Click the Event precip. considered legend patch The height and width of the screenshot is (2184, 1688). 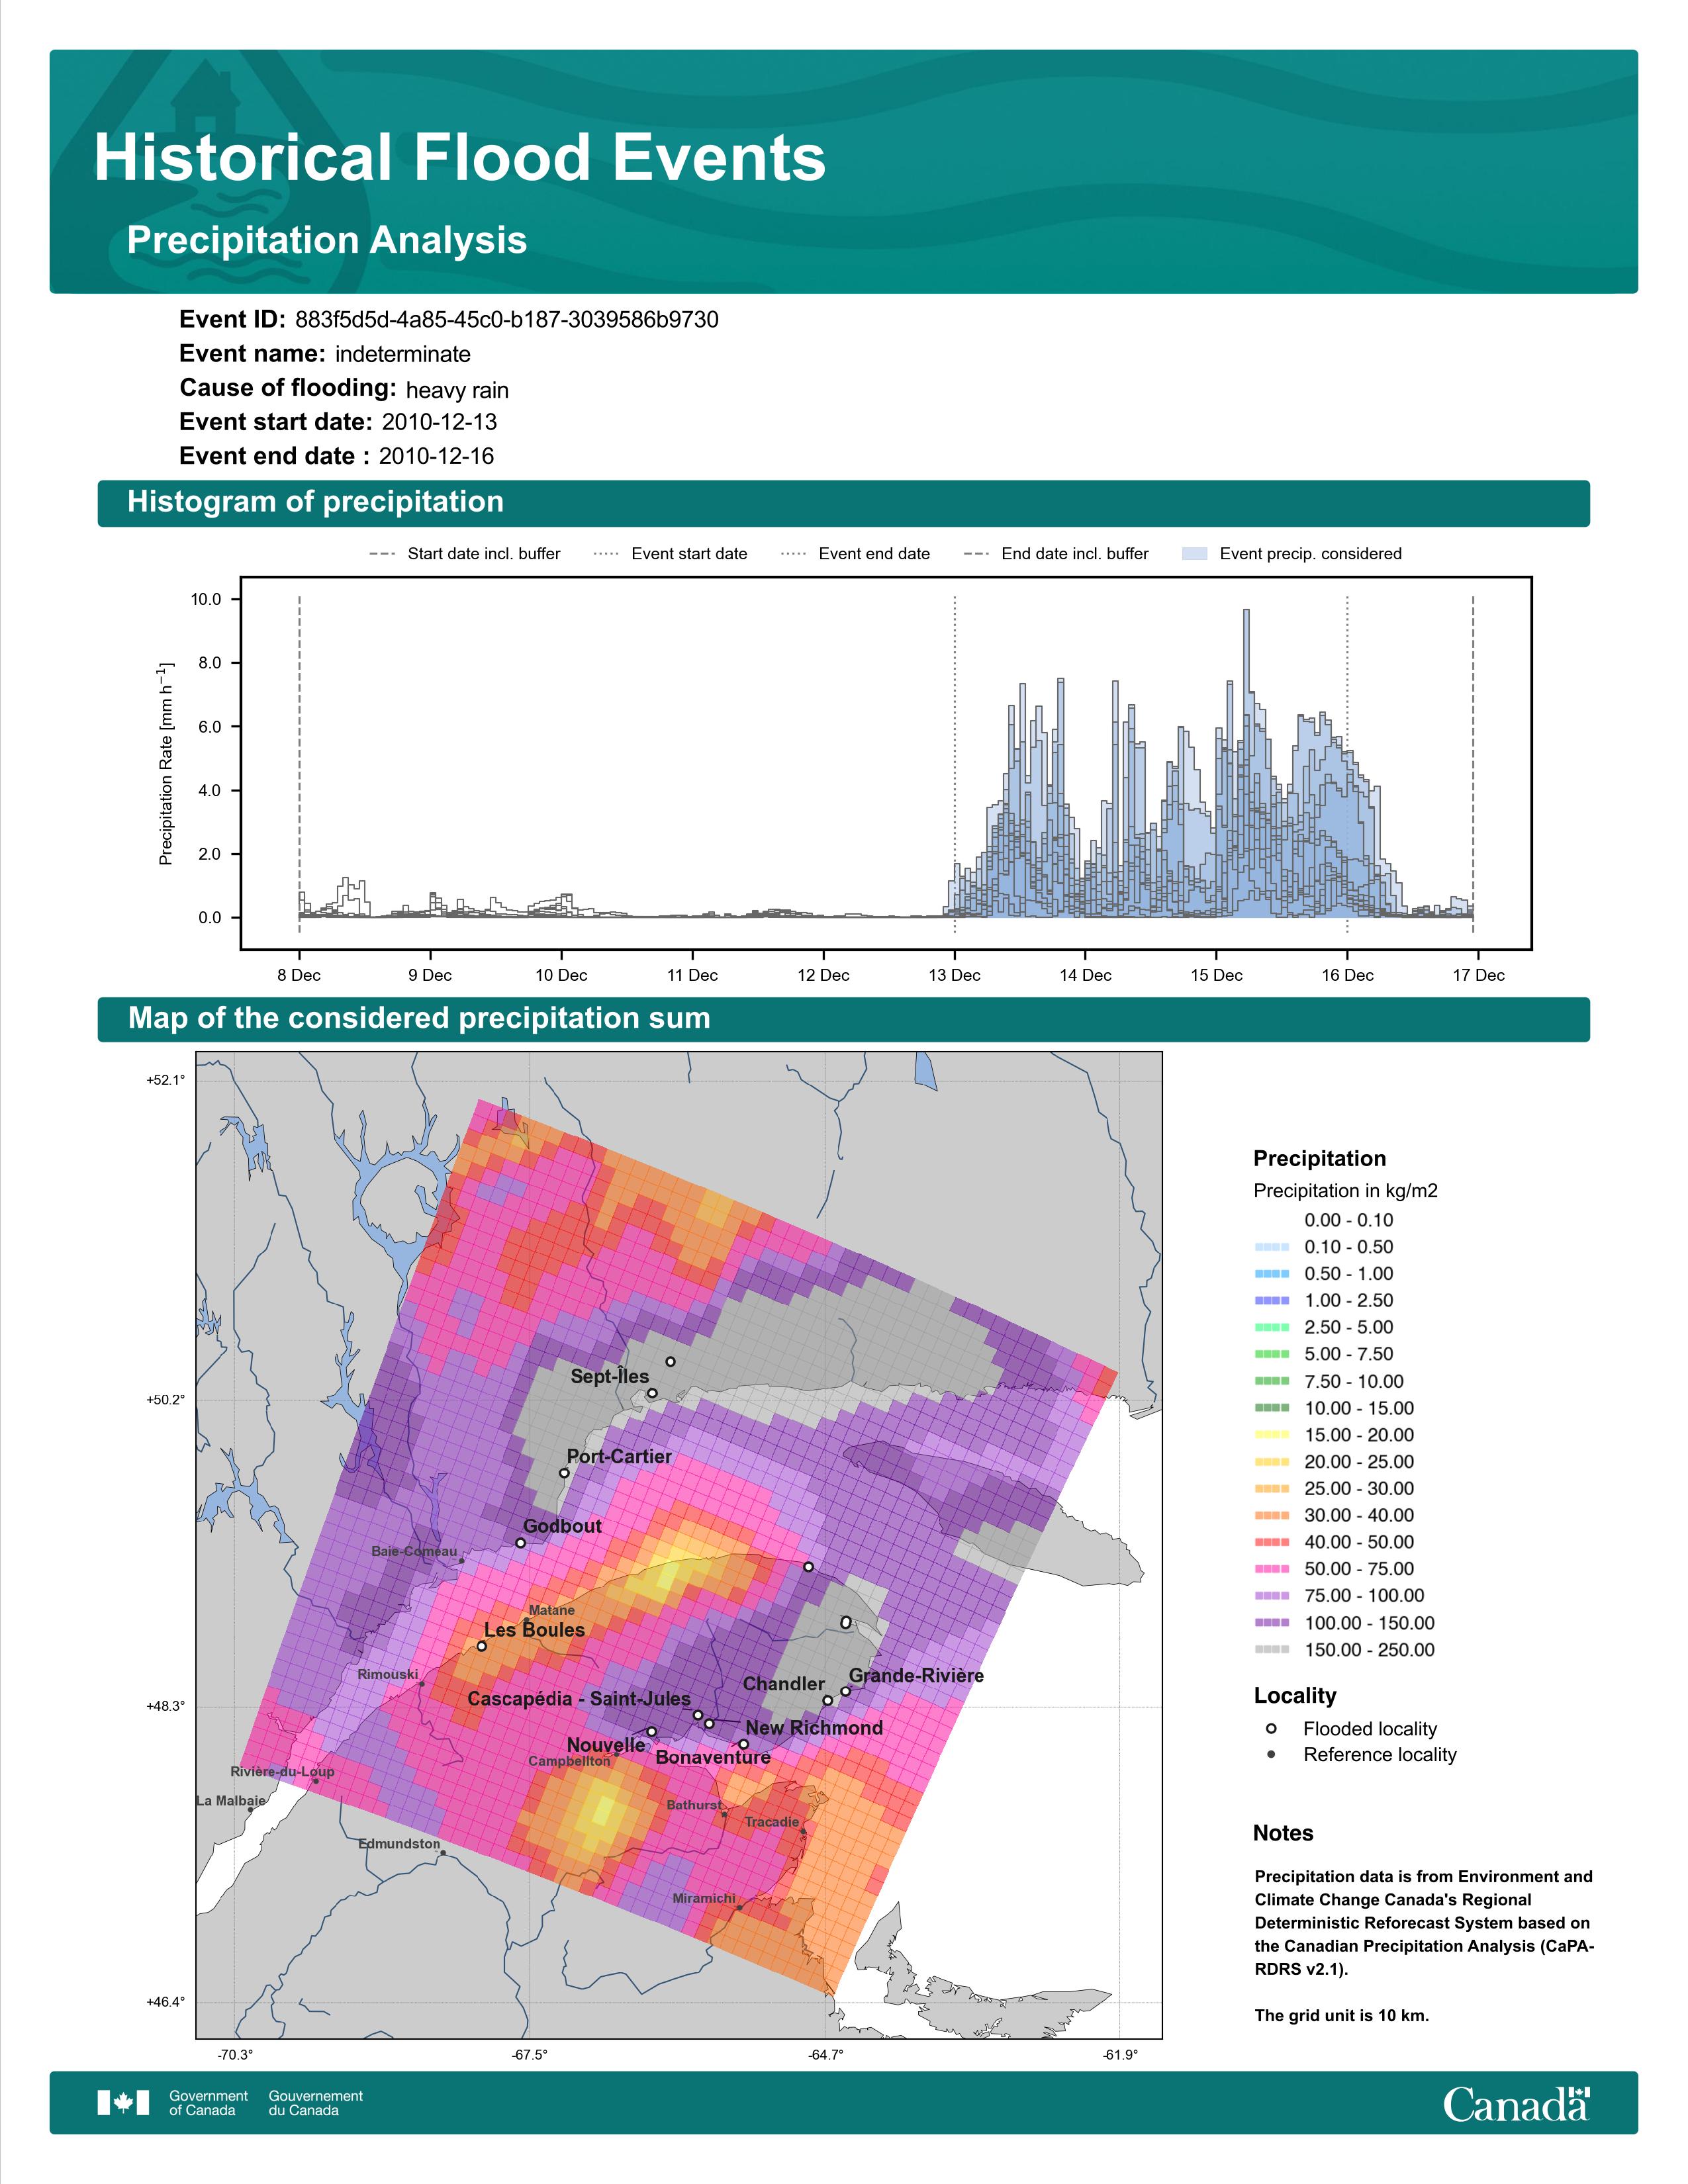[x=1195, y=553]
